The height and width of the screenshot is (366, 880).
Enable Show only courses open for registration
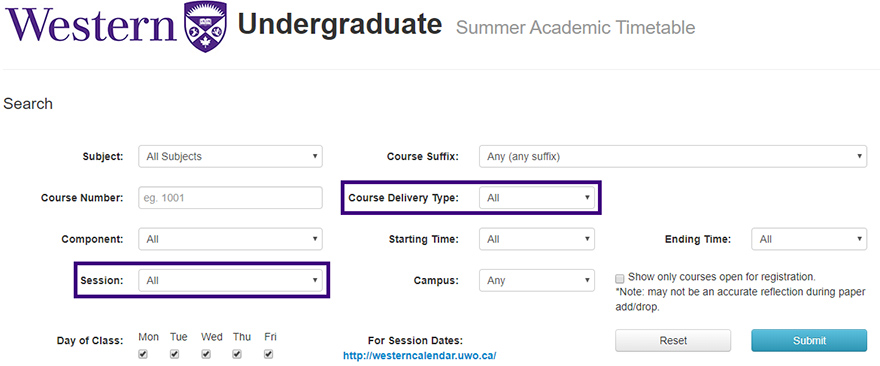(620, 278)
